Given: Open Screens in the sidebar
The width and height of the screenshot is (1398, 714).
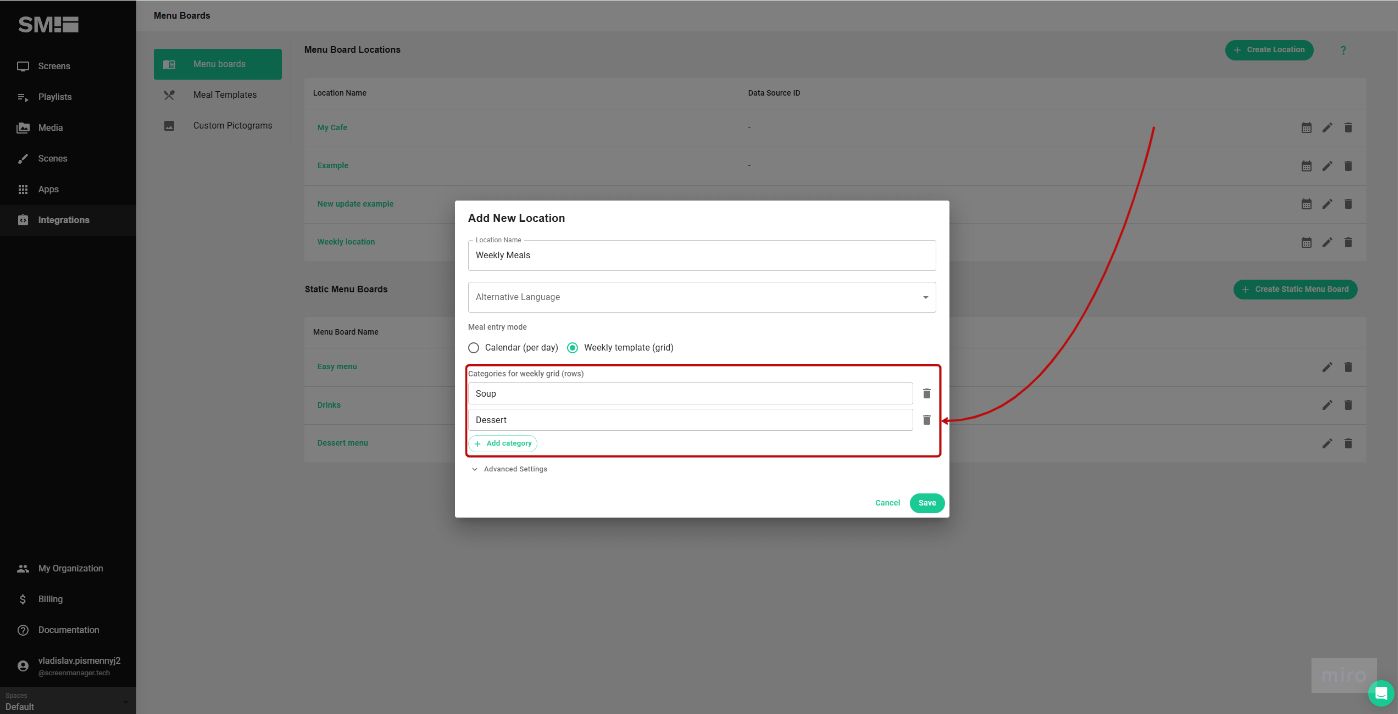Looking at the screenshot, I should click(68, 66).
